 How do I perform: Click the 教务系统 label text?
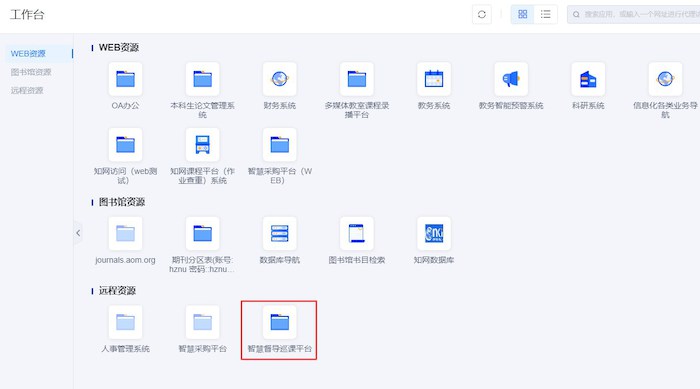[x=434, y=105]
